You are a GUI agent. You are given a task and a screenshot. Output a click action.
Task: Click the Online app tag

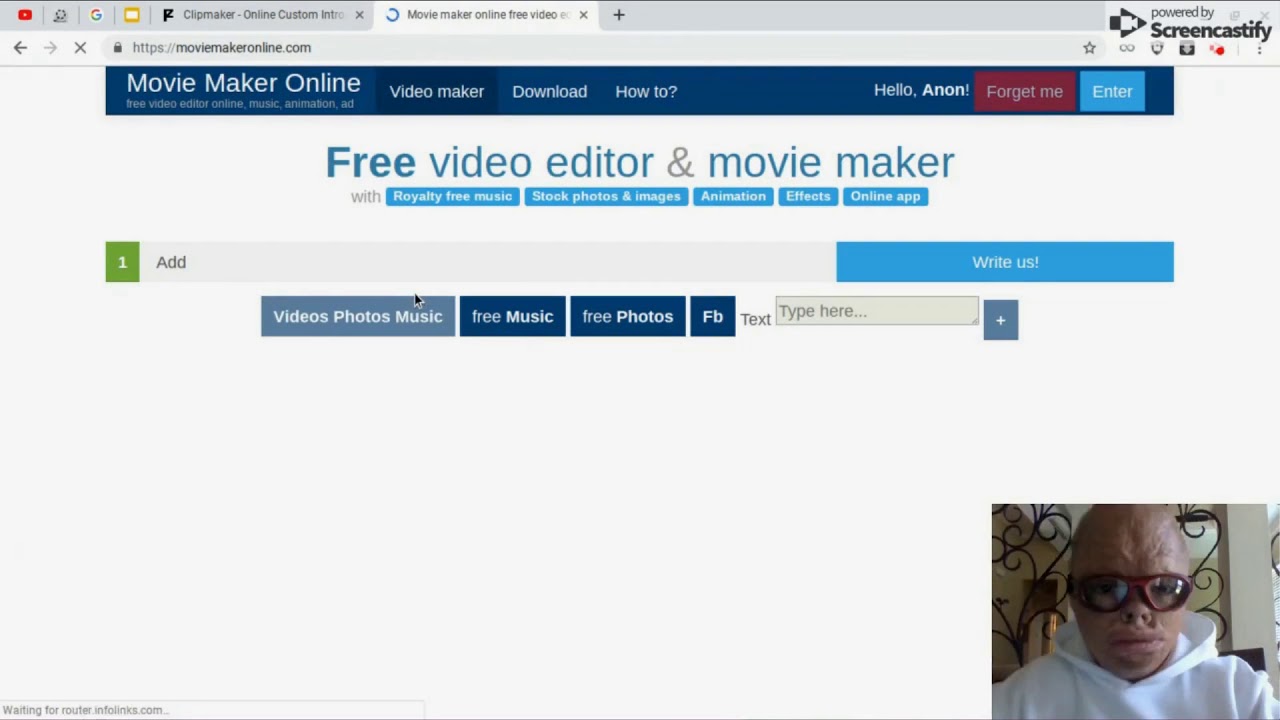coord(885,196)
